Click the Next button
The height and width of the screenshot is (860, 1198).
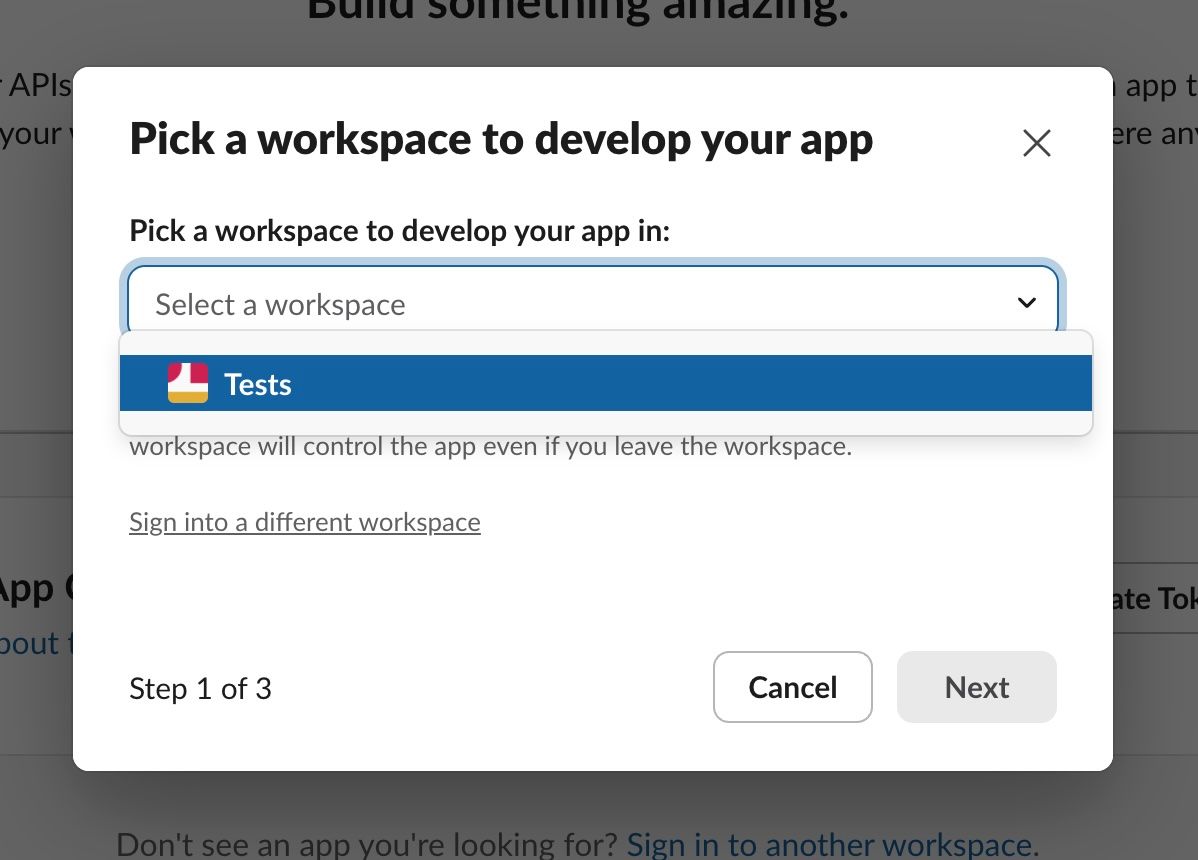[976, 687]
